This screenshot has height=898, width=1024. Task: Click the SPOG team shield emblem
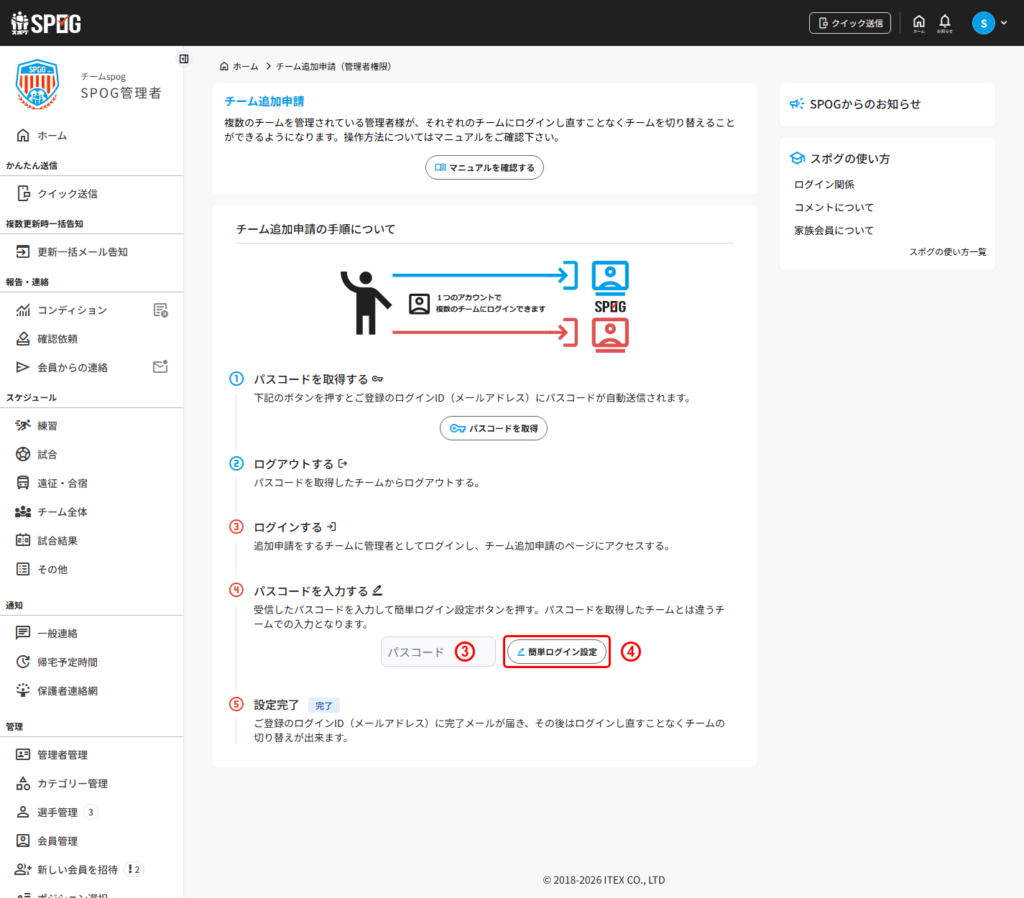38,84
